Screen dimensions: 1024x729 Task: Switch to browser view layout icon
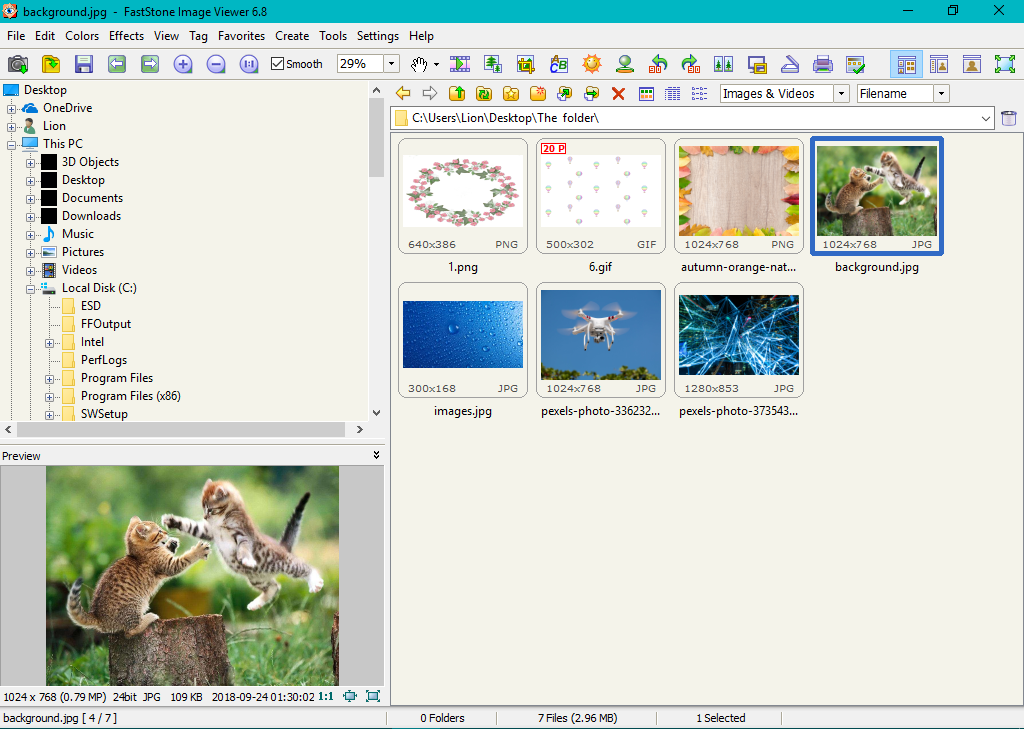(906, 64)
